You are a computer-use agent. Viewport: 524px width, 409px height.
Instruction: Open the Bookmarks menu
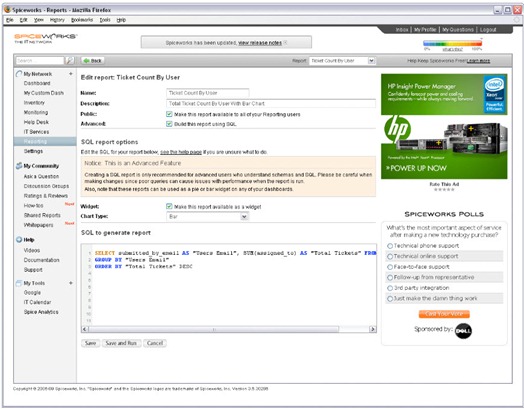point(82,20)
